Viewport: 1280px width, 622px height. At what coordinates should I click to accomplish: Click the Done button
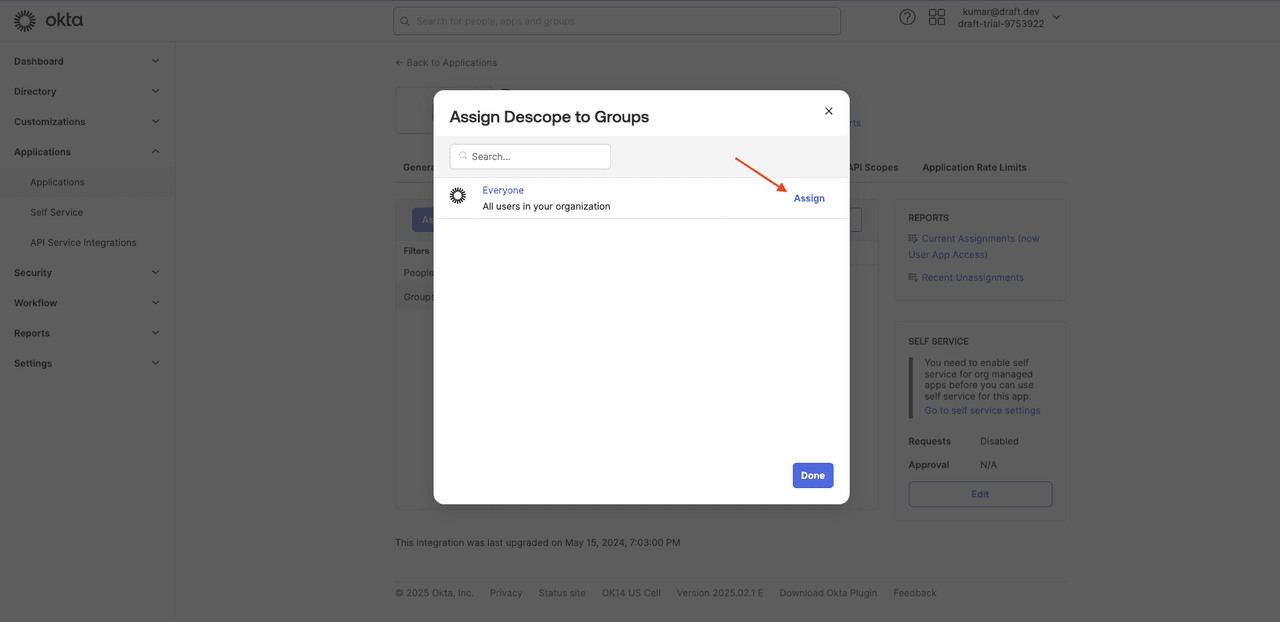pyautogui.click(x=812, y=475)
